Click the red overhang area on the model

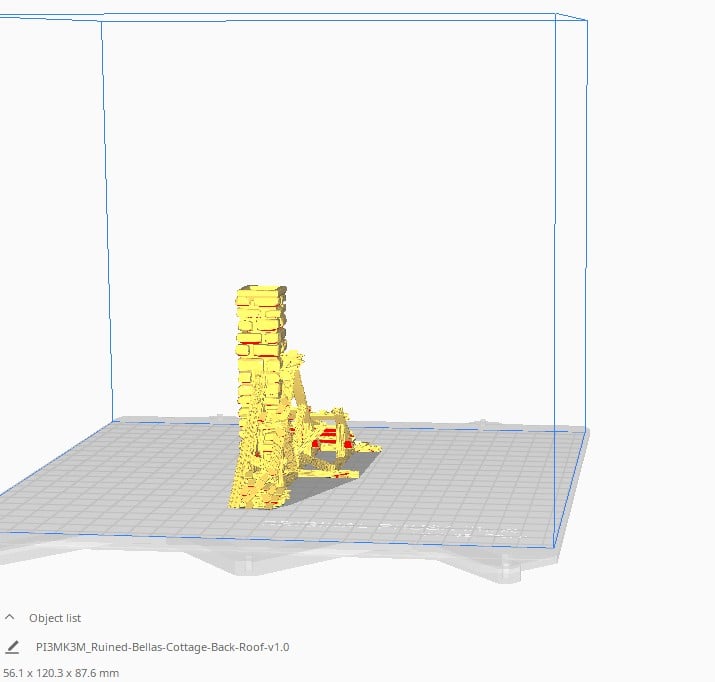325,440
